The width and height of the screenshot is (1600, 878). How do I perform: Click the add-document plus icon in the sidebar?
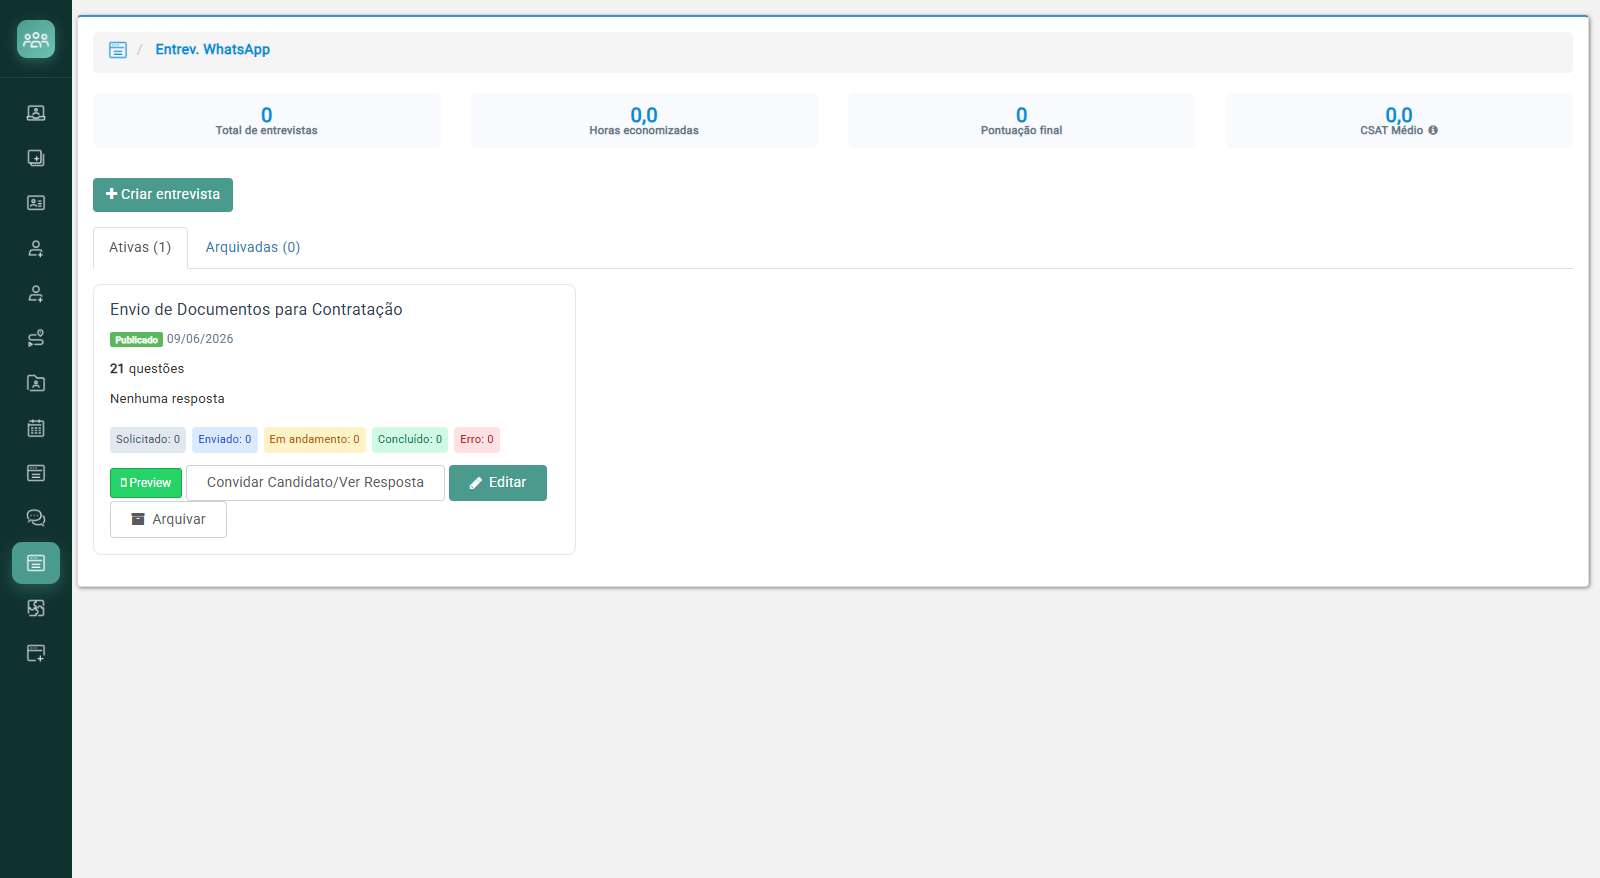(x=36, y=158)
